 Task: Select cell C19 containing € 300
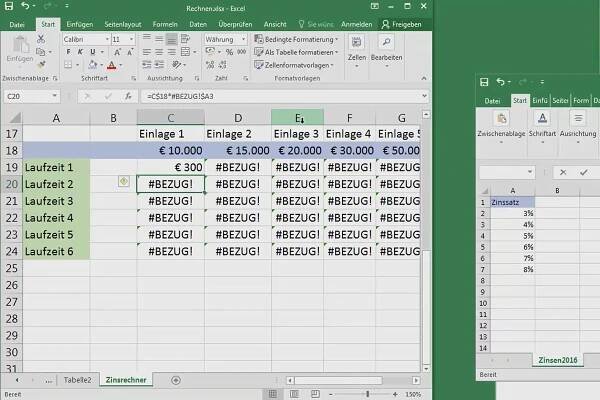pos(171,166)
